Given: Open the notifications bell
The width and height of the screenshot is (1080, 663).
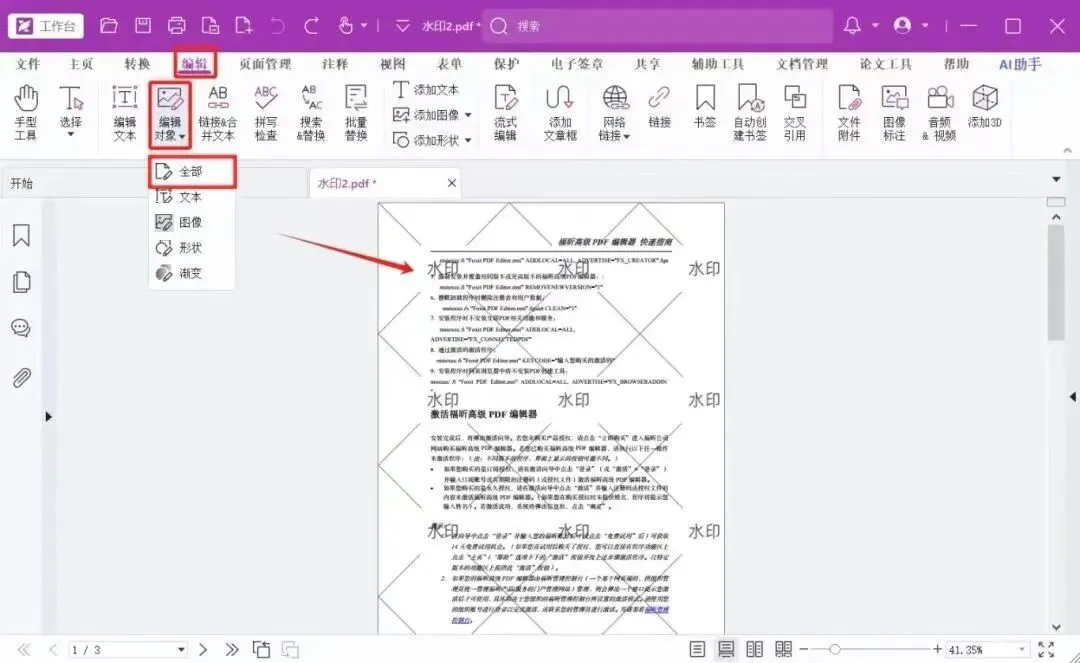Looking at the screenshot, I should click(852, 26).
